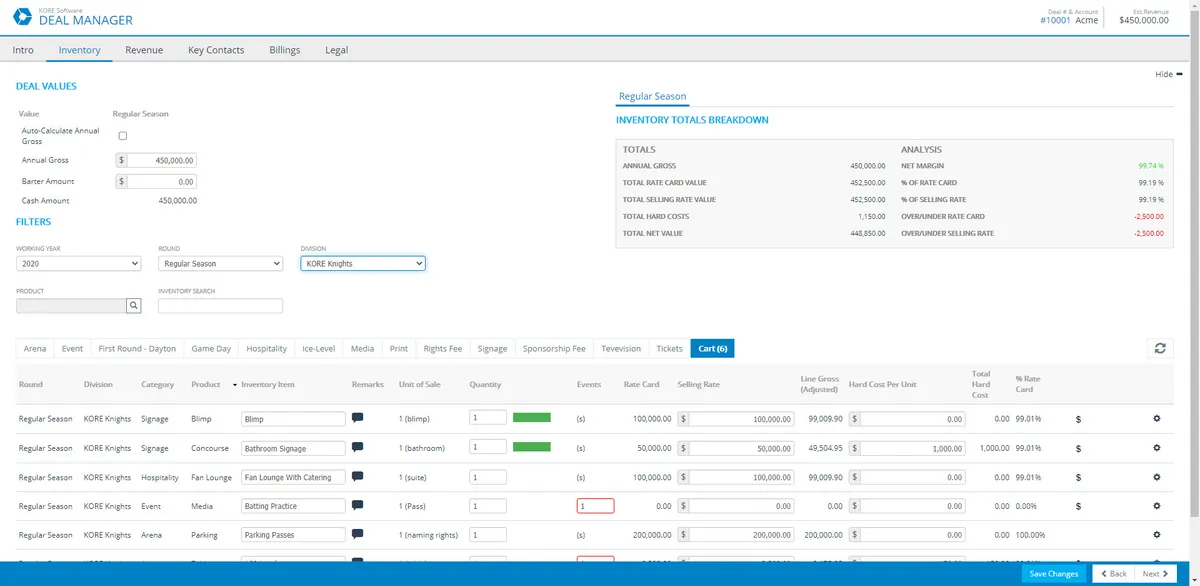The width and height of the screenshot is (1200, 586).
Task: Click the Bathroom Signage availability green bar
Action: coord(532,447)
